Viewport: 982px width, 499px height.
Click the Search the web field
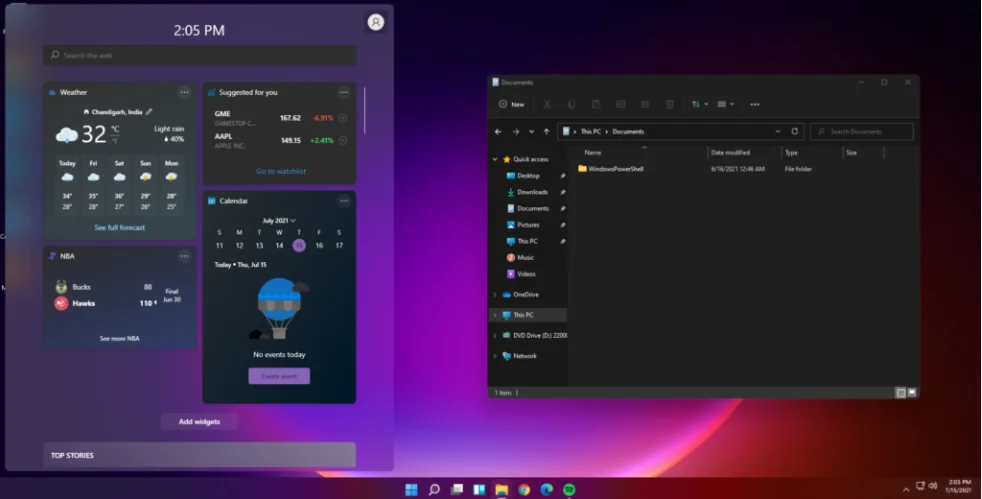tap(200, 55)
